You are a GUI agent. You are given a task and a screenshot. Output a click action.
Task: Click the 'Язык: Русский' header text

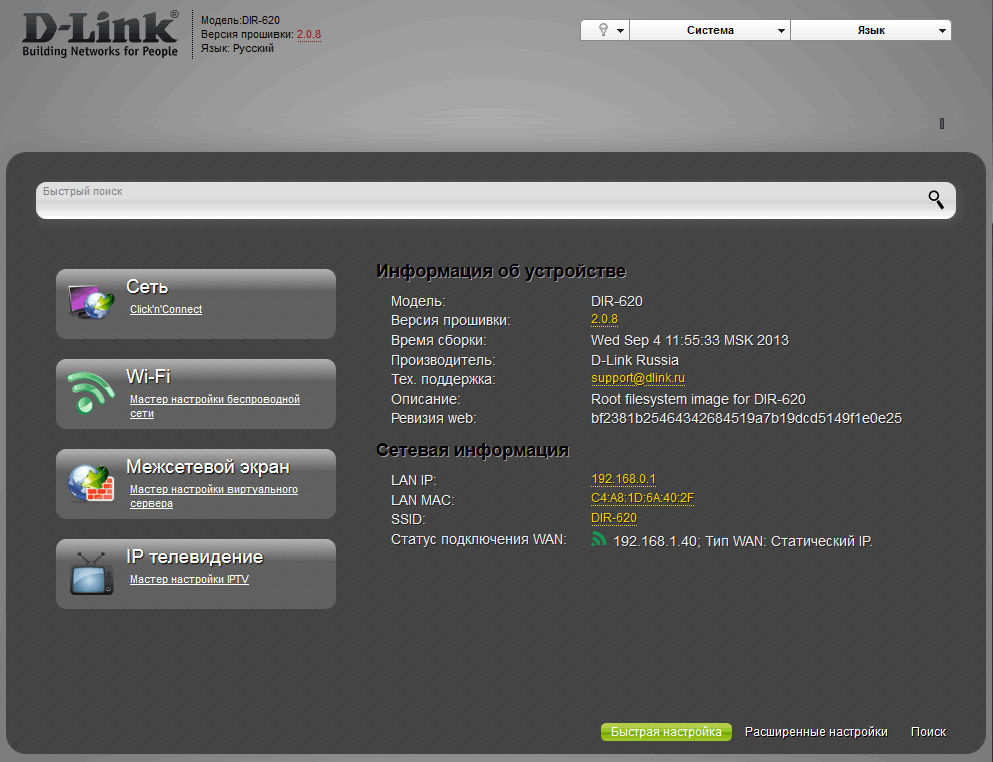point(237,48)
